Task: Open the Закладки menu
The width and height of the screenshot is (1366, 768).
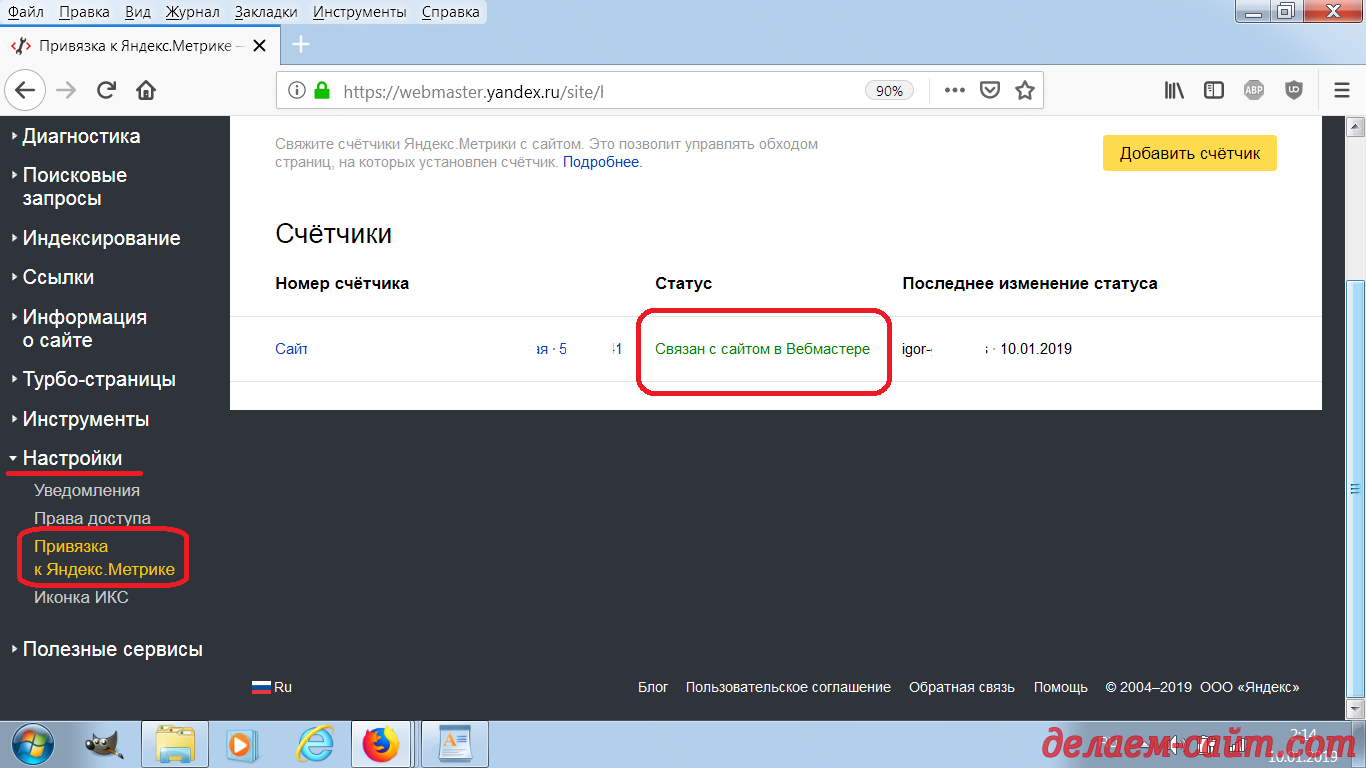Action: [x=266, y=12]
